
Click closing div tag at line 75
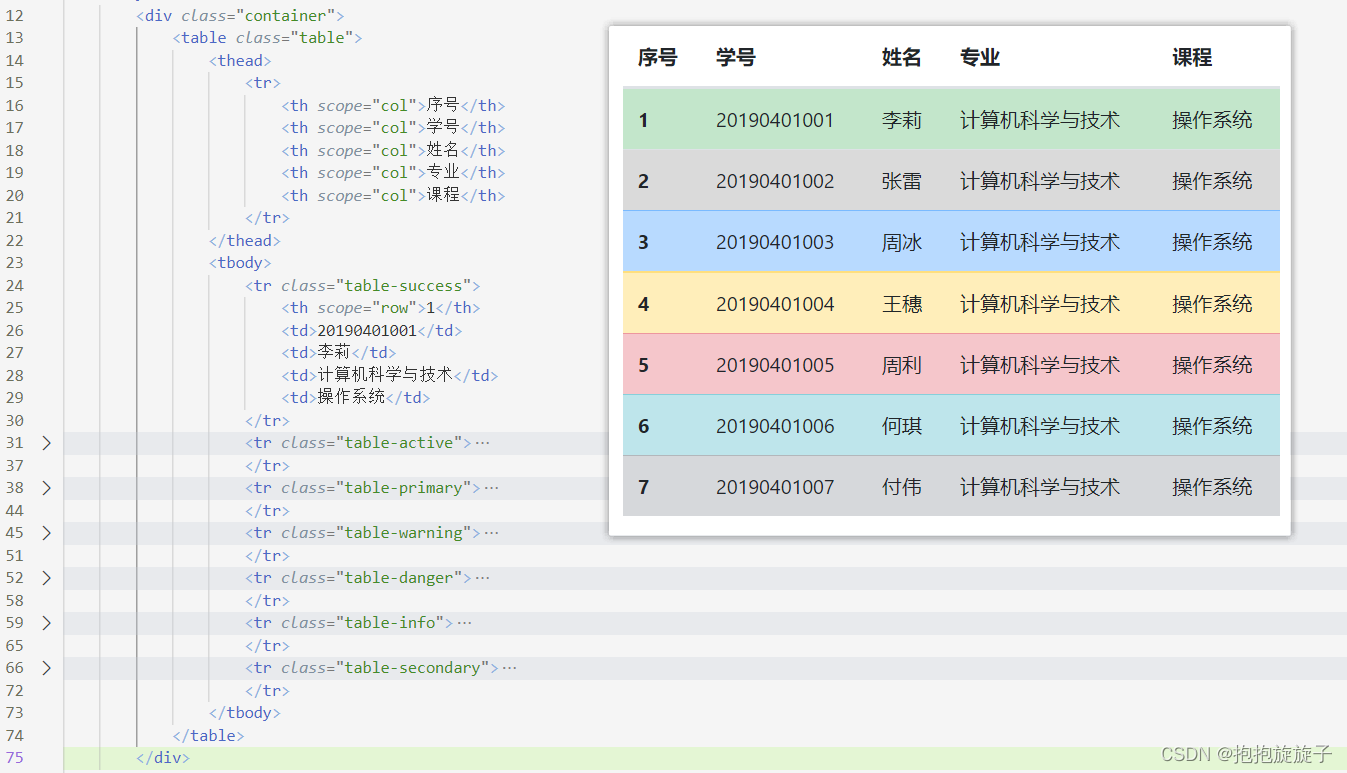pos(163,758)
